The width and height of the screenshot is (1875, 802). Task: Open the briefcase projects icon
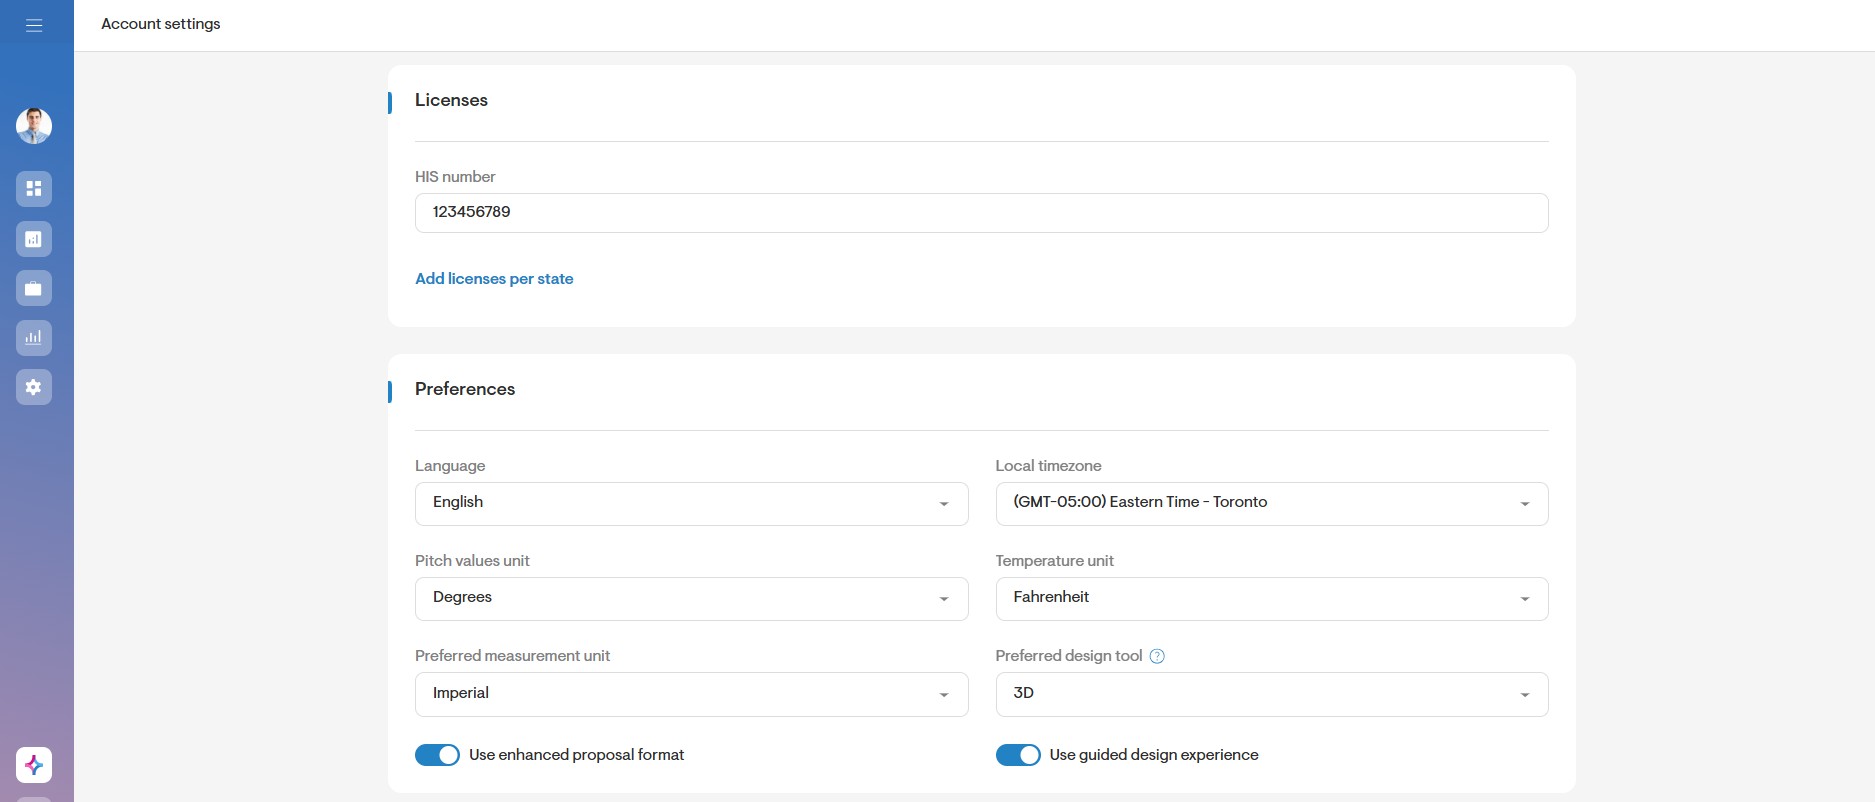34,288
